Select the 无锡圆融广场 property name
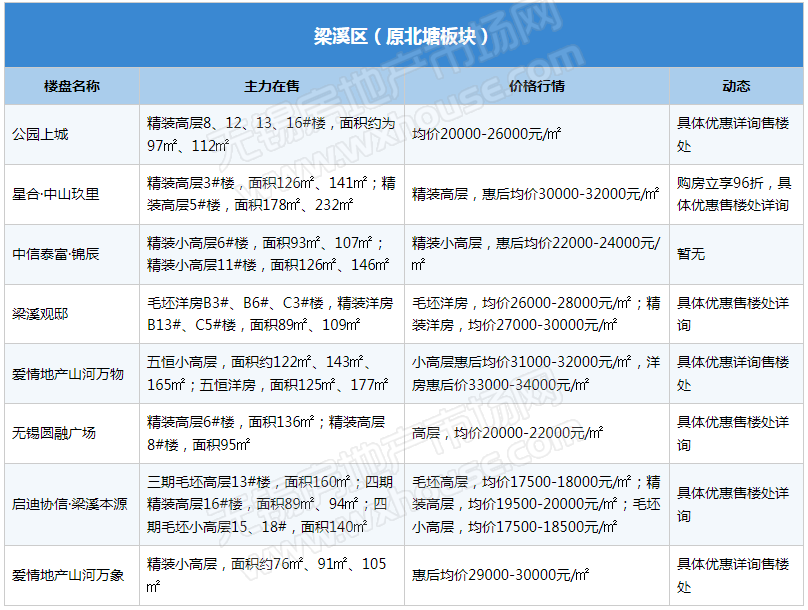Screen dimensions: 808x610 [x=54, y=434]
